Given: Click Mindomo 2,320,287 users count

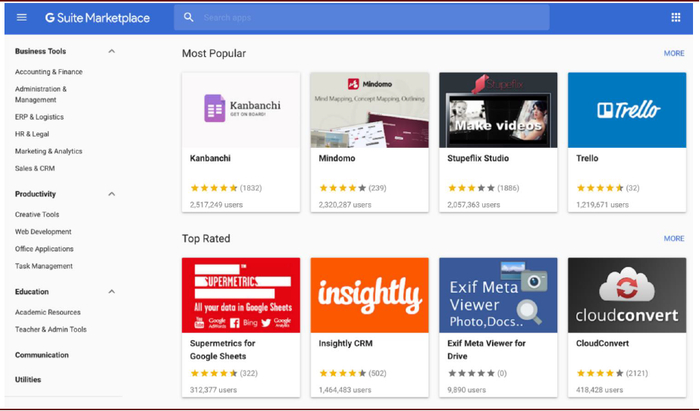Looking at the screenshot, I should pyautogui.click(x=345, y=205).
